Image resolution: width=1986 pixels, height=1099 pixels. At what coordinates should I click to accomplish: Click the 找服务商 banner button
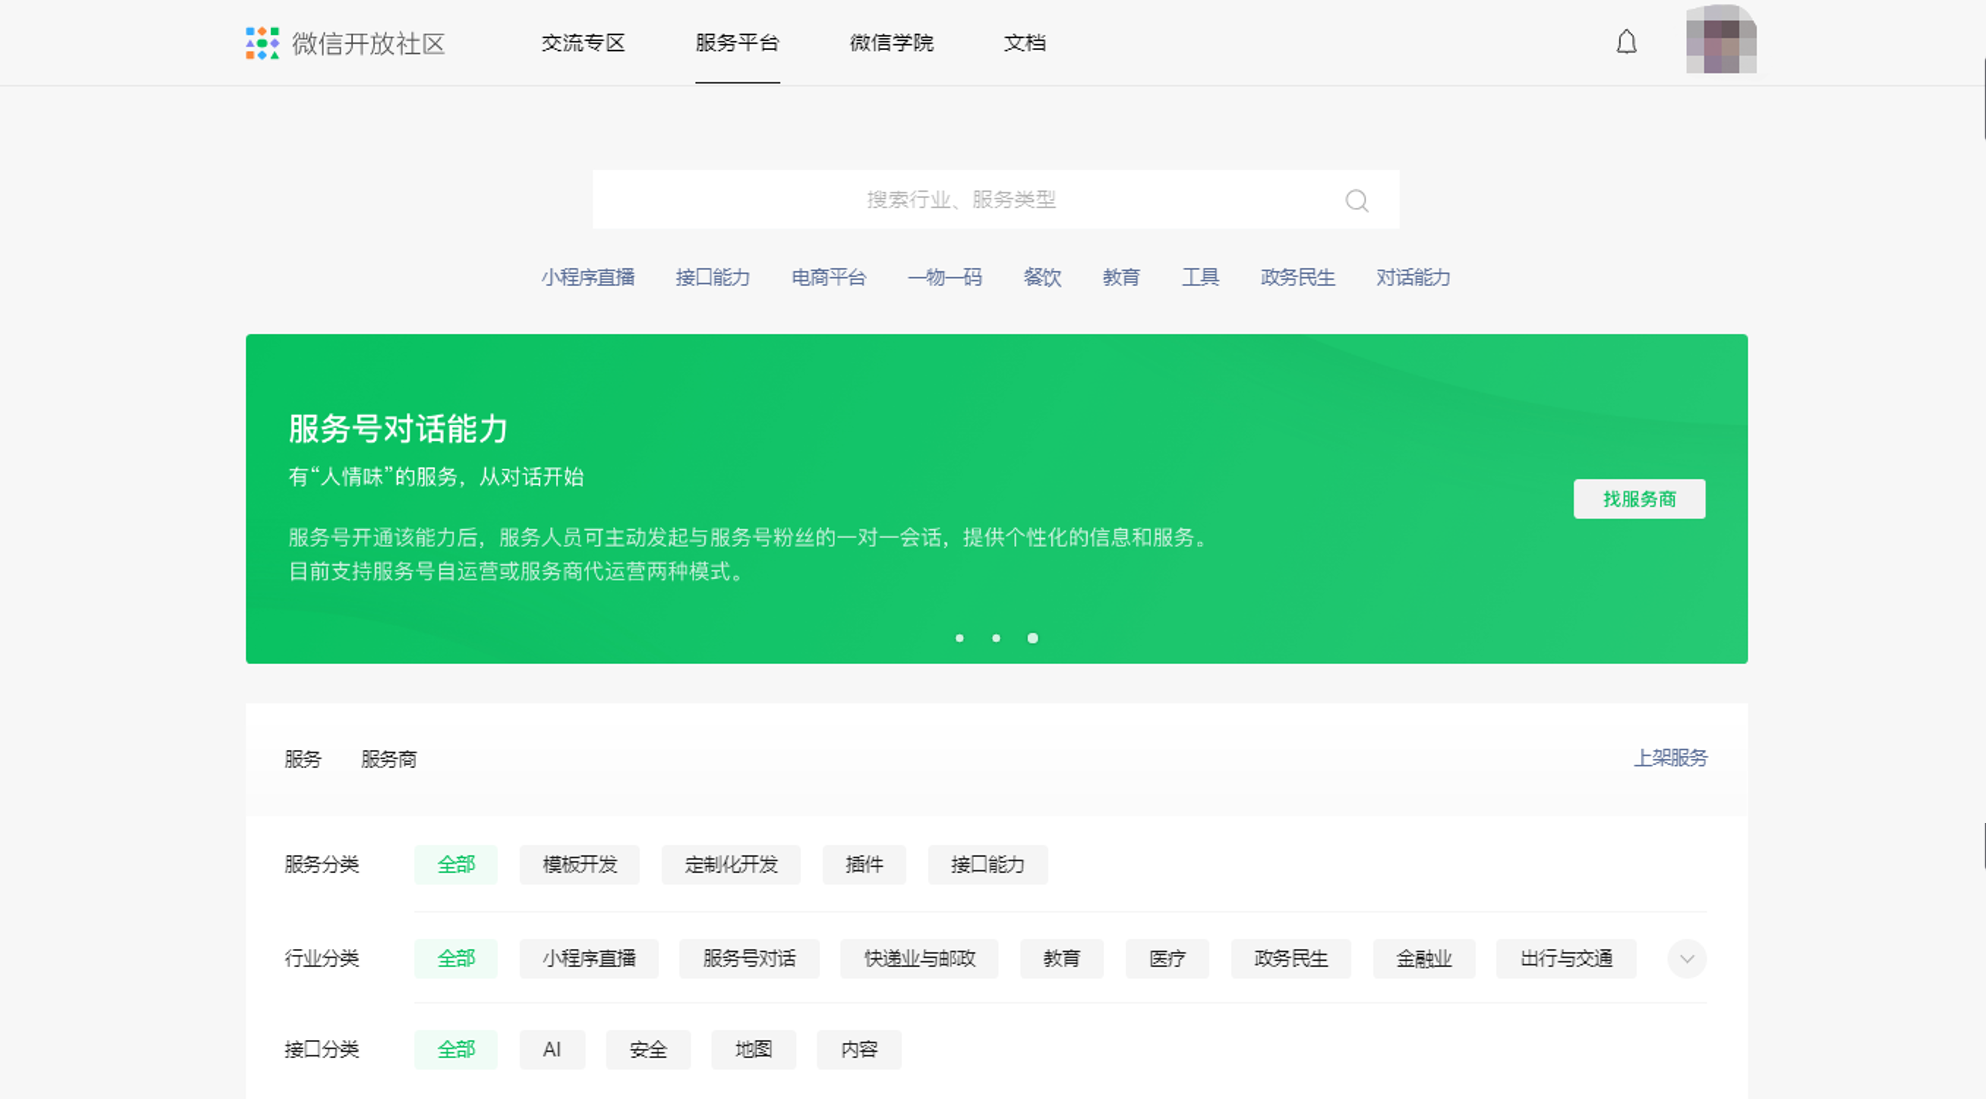pyautogui.click(x=1639, y=499)
